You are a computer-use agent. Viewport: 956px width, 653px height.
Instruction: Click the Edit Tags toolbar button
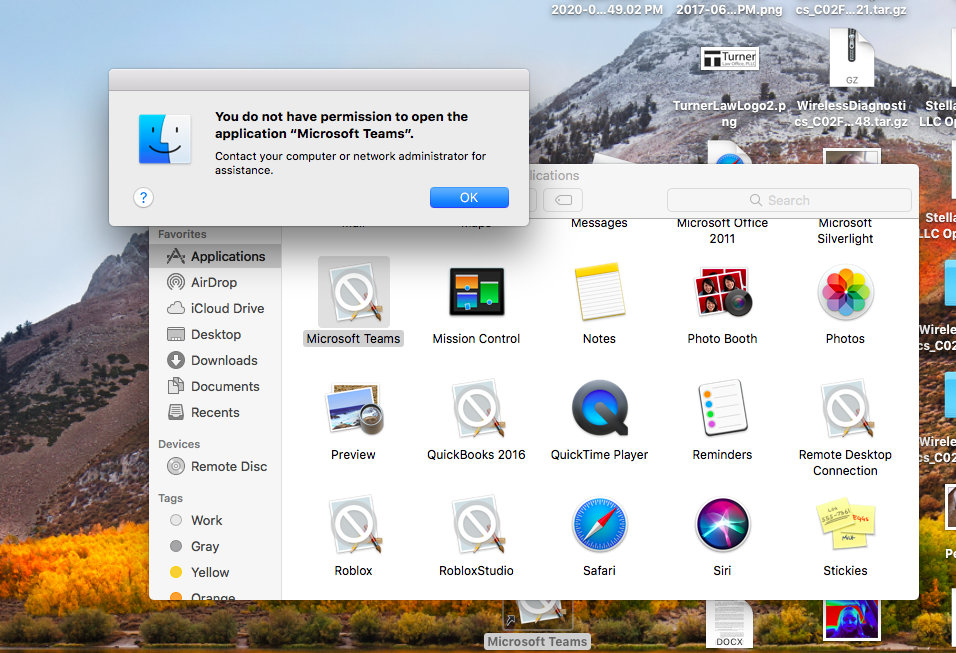pyautogui.click(x=563, y=200)
